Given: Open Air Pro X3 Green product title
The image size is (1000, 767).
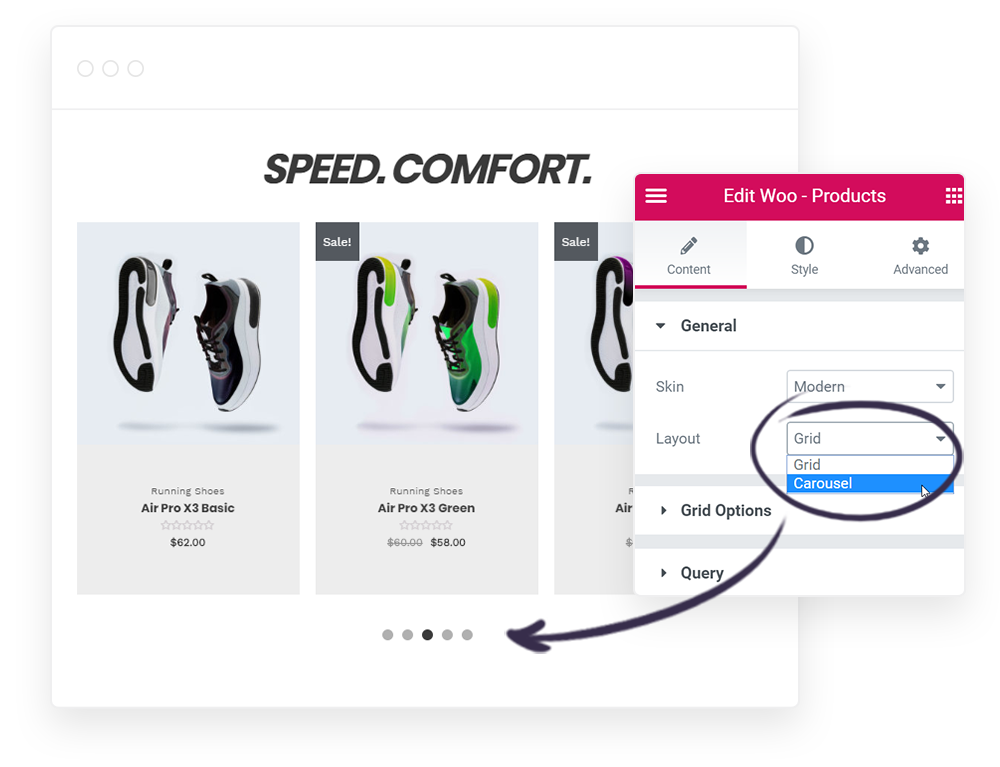Looking at the screenshot, I should [426, 508].
